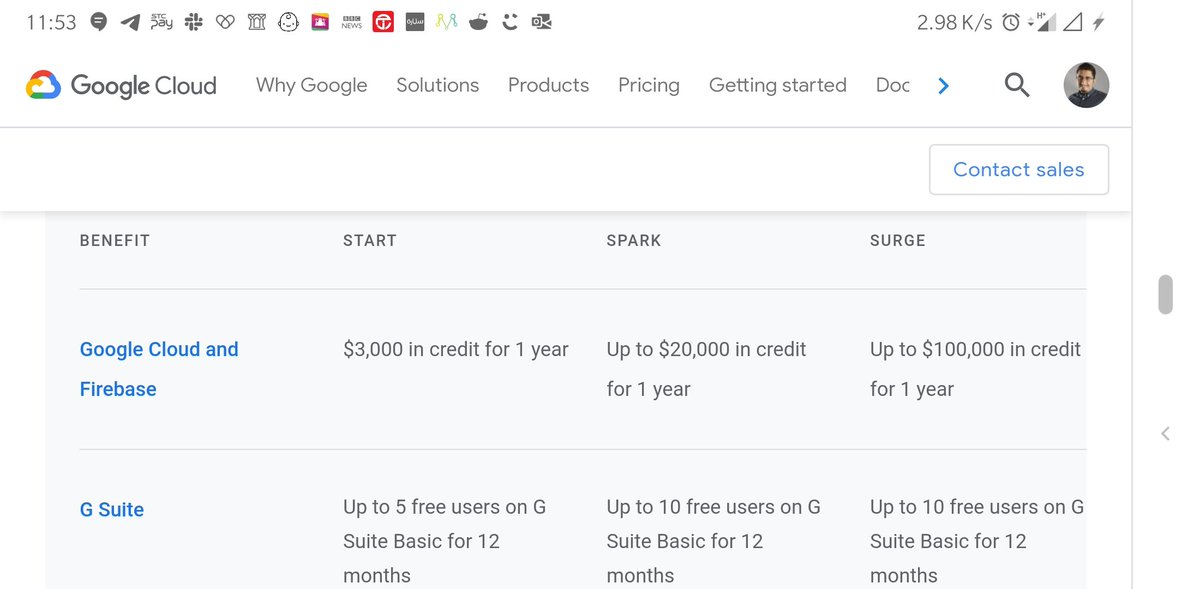Viewport: 1200px width, 589px height.
Task: Expand more nav items with blue arrow
Action: (943, 86)
